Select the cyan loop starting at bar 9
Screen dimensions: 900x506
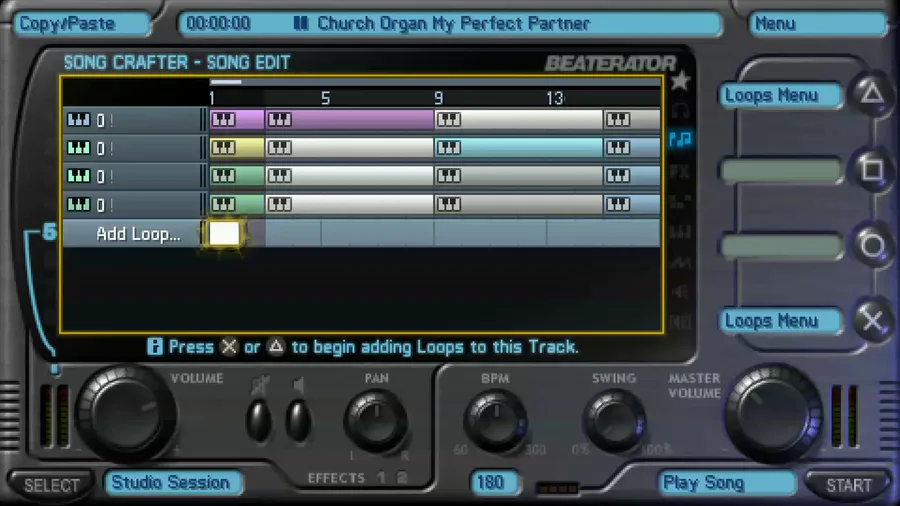518,147
